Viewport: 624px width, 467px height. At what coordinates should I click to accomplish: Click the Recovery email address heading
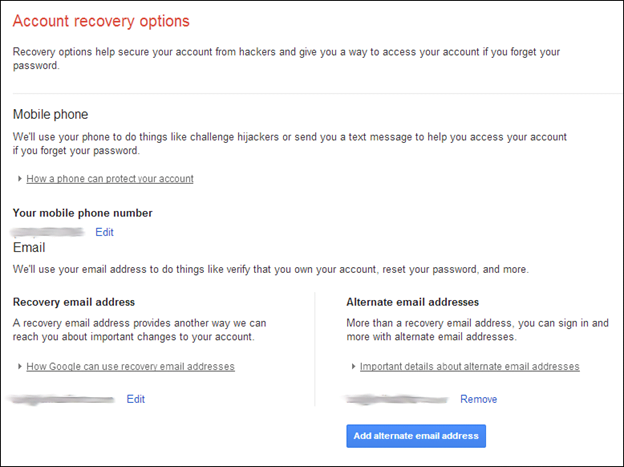point(74,302)
